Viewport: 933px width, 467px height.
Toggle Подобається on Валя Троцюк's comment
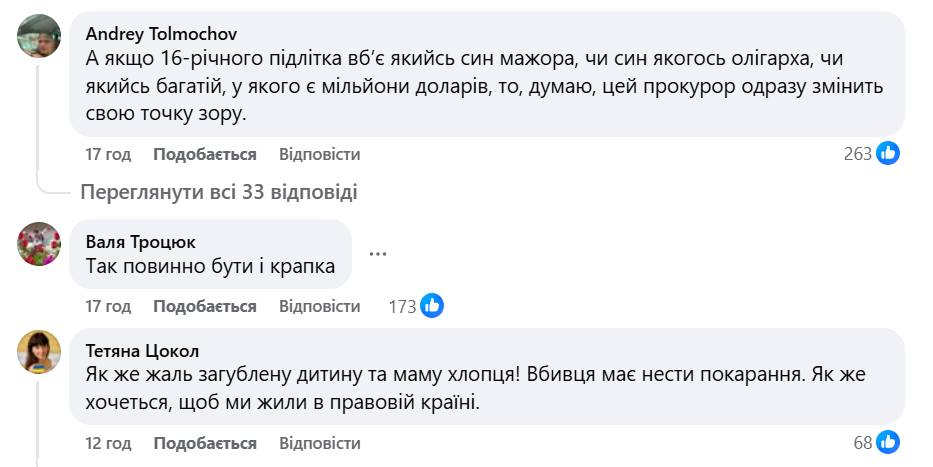205,307
